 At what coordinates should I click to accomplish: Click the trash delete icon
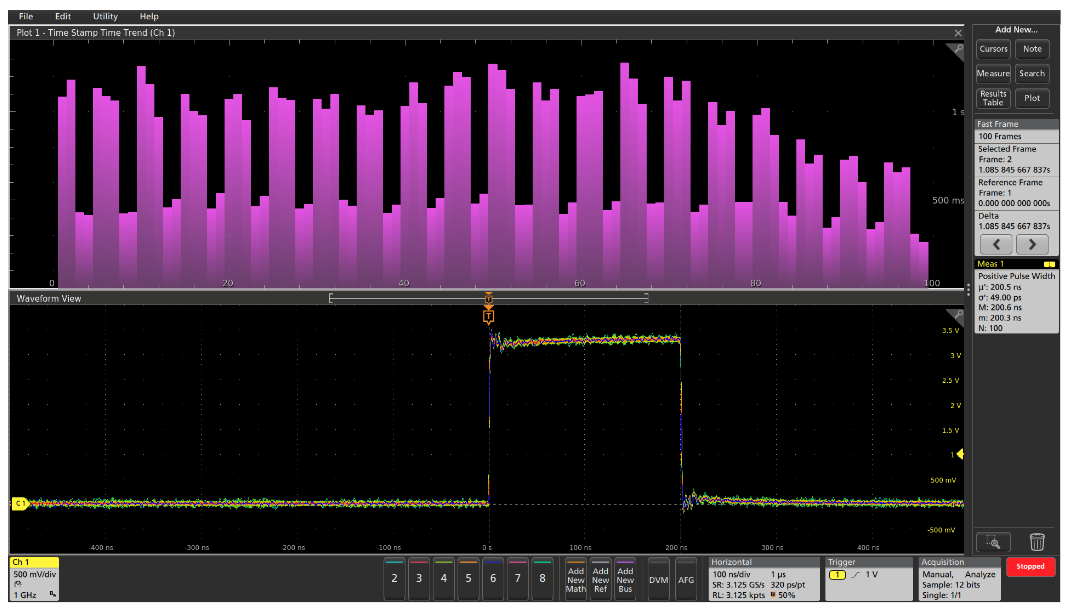pyautogui.click(x=1037, y=542)
